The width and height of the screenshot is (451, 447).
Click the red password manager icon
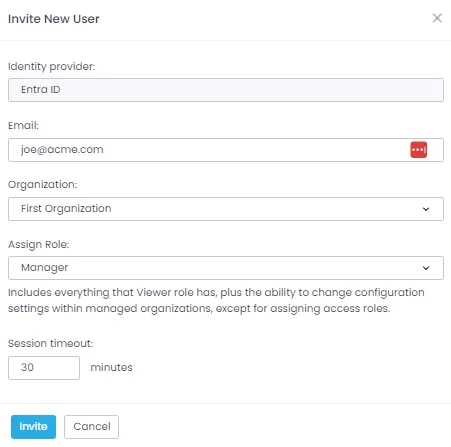[x=419, y=150]
